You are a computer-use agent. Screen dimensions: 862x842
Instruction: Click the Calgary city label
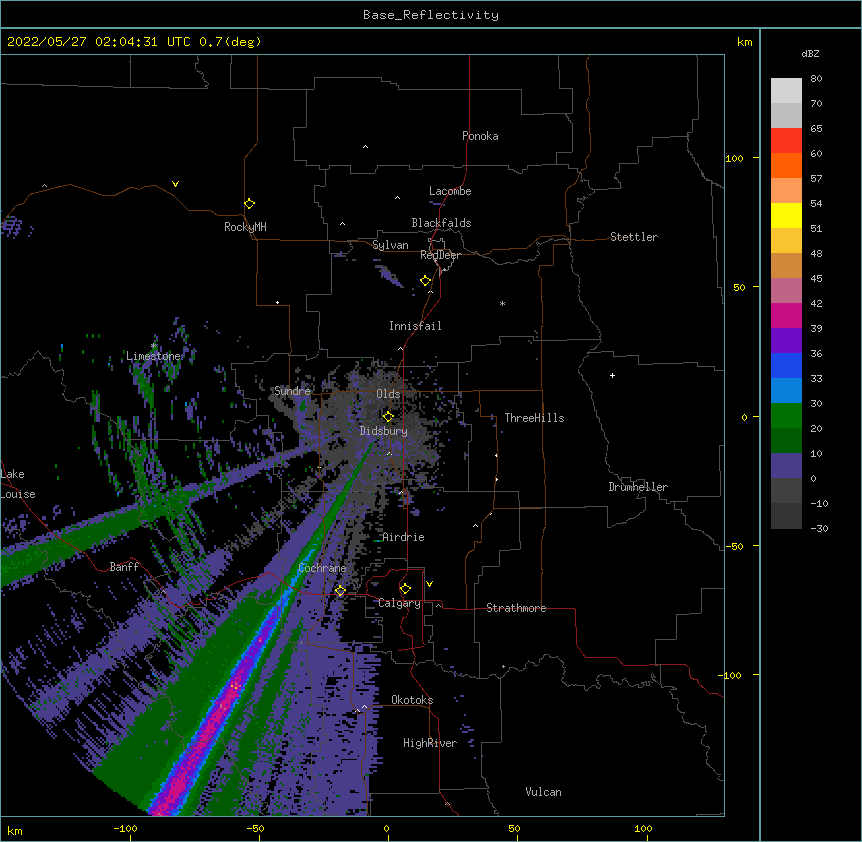point(400,603)
